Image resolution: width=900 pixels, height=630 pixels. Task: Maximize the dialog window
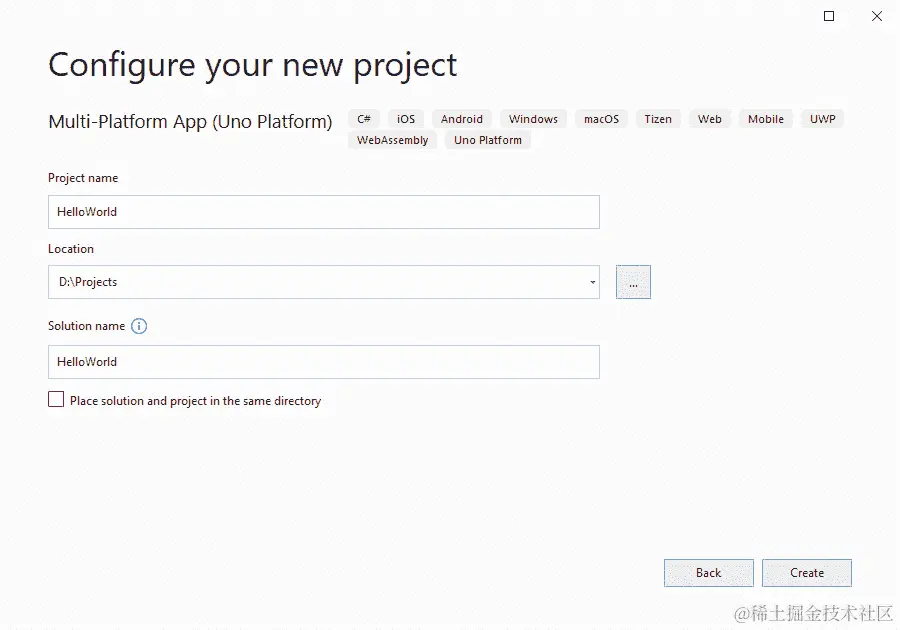(829, 16)
